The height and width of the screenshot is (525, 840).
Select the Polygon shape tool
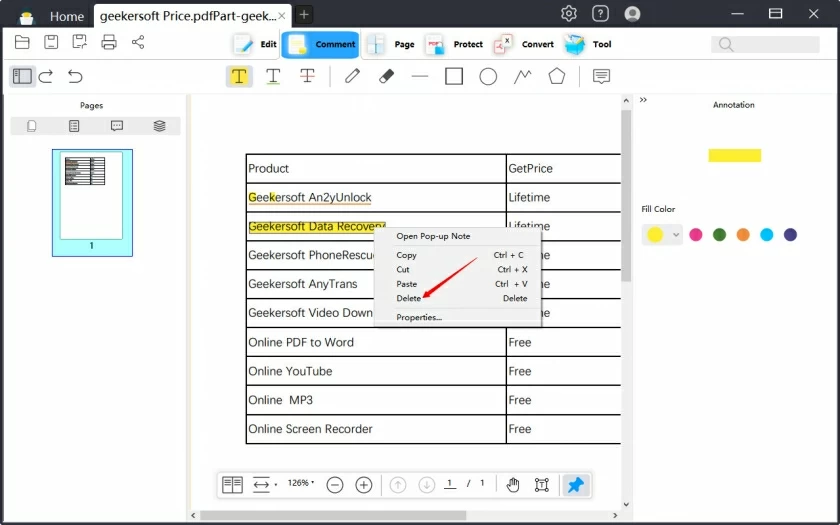[557, 76]
